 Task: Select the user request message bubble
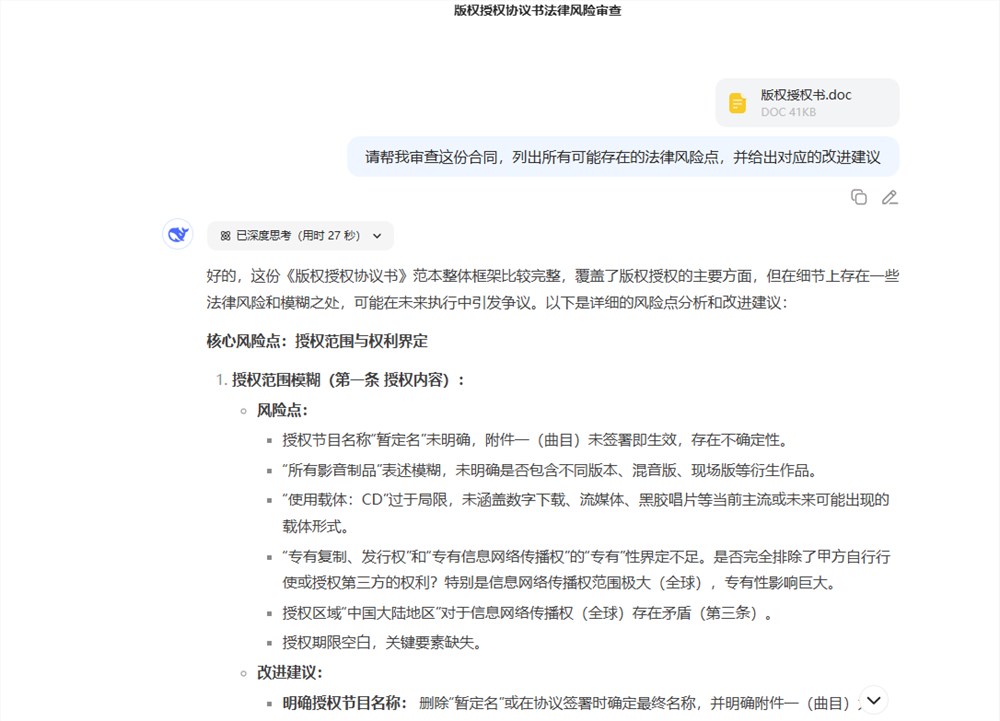(x=622, y=157)
